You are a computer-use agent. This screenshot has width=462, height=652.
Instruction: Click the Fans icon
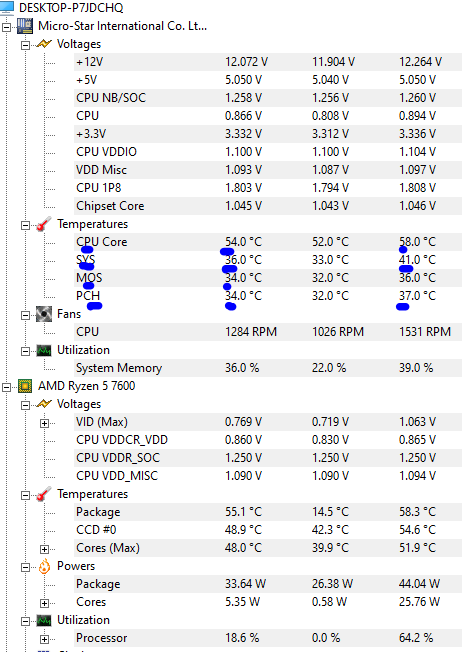point(44,314)
